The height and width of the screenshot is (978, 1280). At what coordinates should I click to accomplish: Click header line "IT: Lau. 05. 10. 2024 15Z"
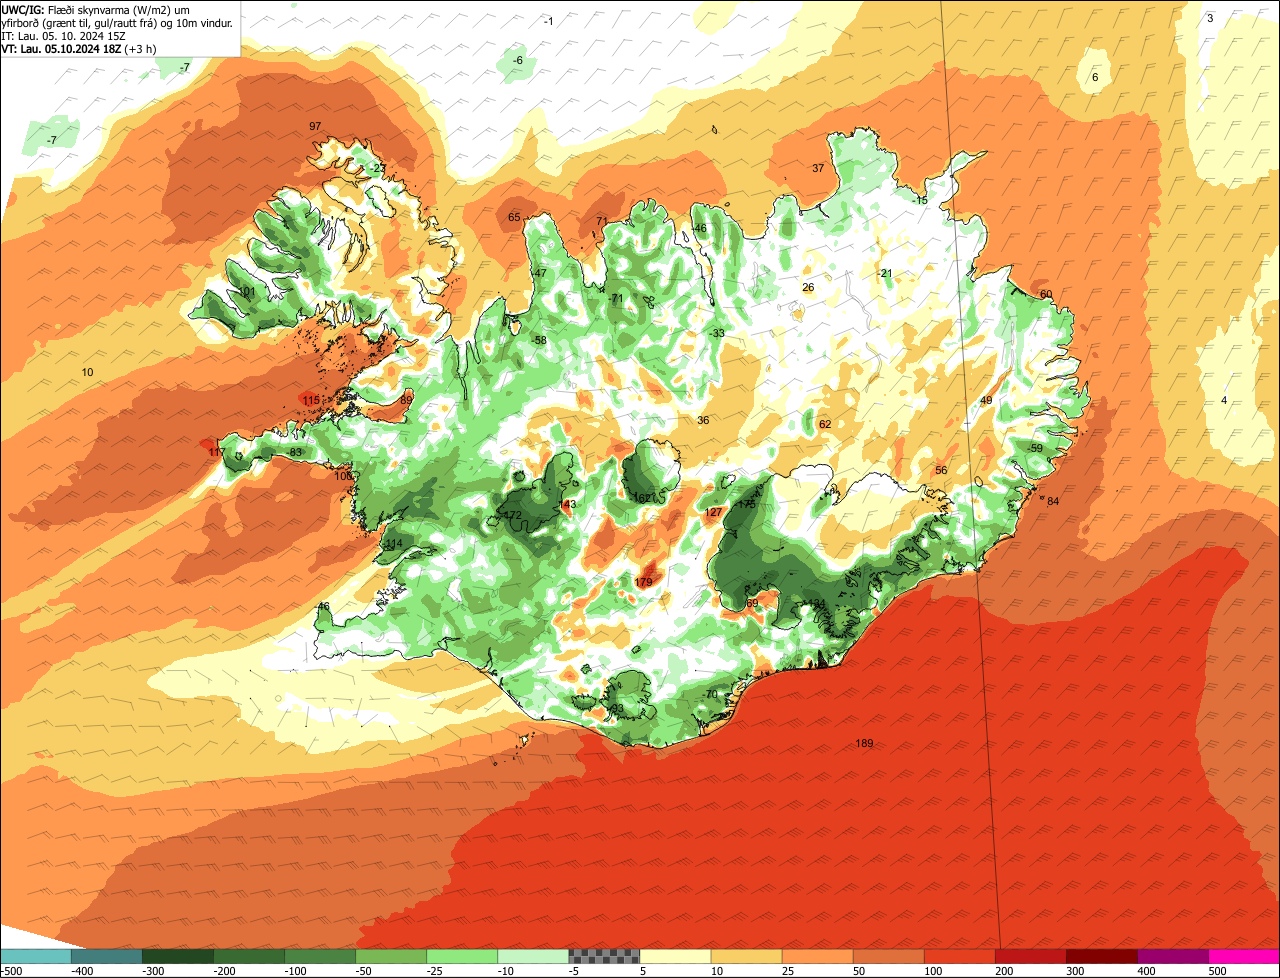pos(64,36)
